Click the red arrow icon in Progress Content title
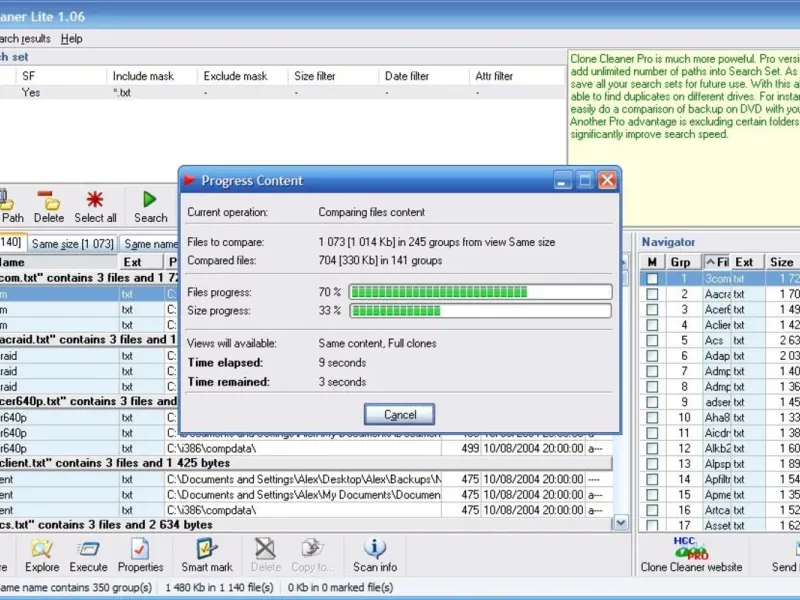800x600 pixels. [190, 180]
